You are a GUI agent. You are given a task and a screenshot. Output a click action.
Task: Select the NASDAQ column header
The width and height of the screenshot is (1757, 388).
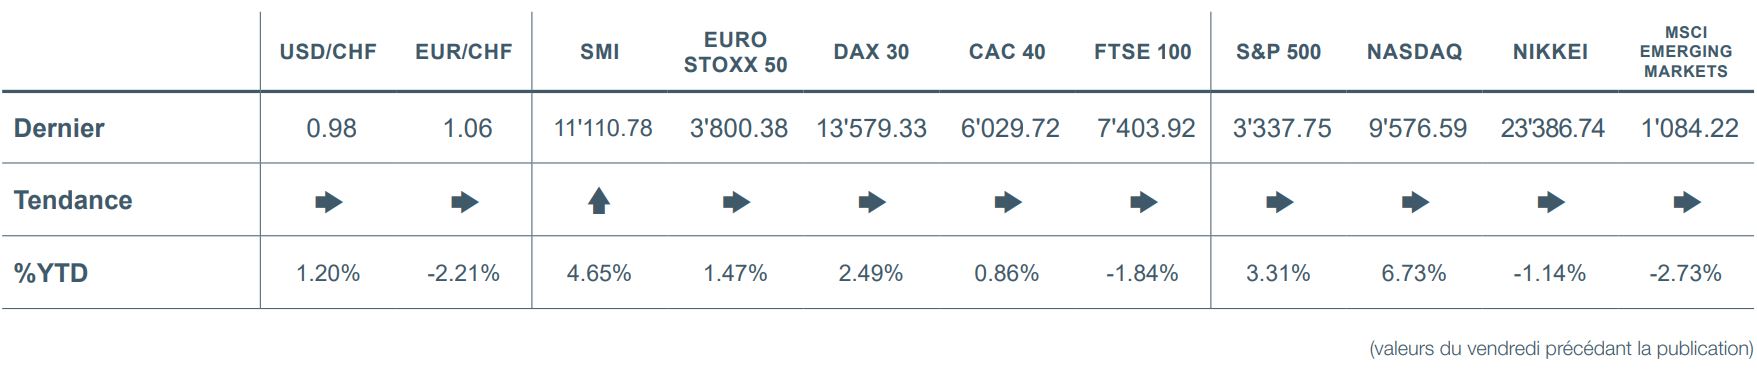1414,52
